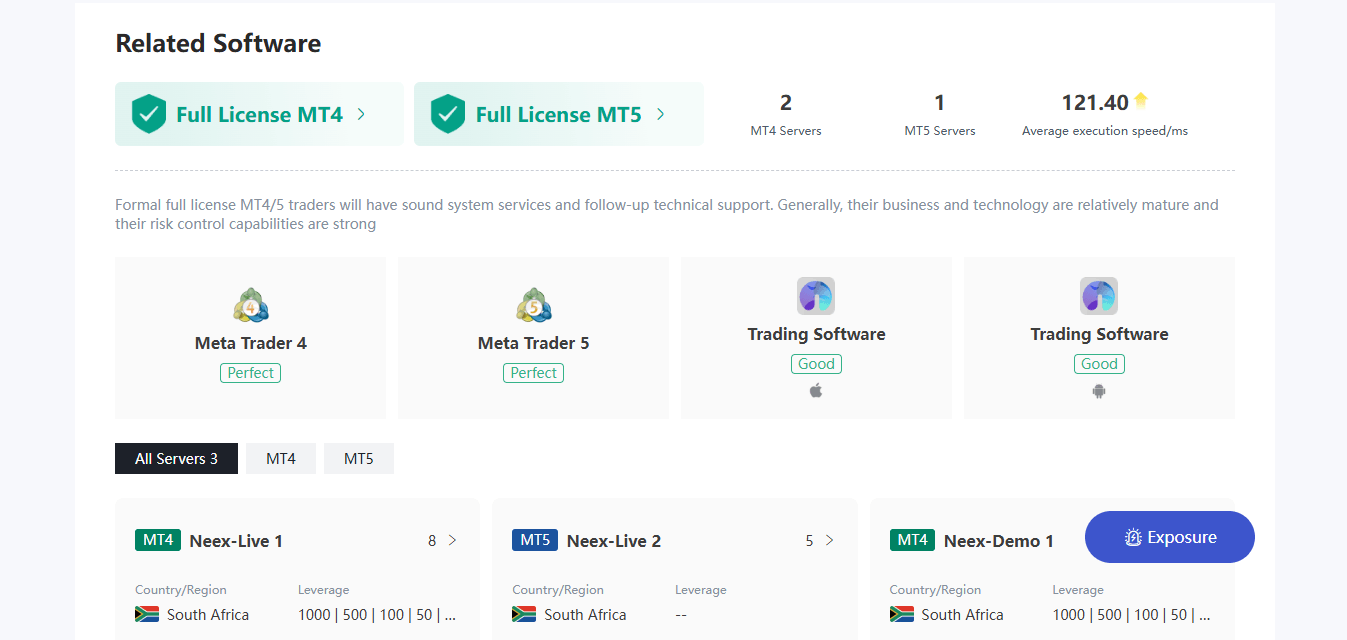The height and width of the screenshot is (640, 1347).
Task: Click the Full License MT4 banner text
Action: coord(260,114)
